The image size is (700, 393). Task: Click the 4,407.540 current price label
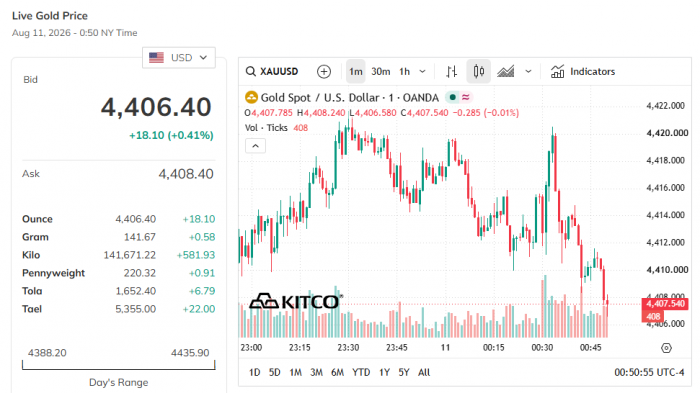[x=665, y=304]
